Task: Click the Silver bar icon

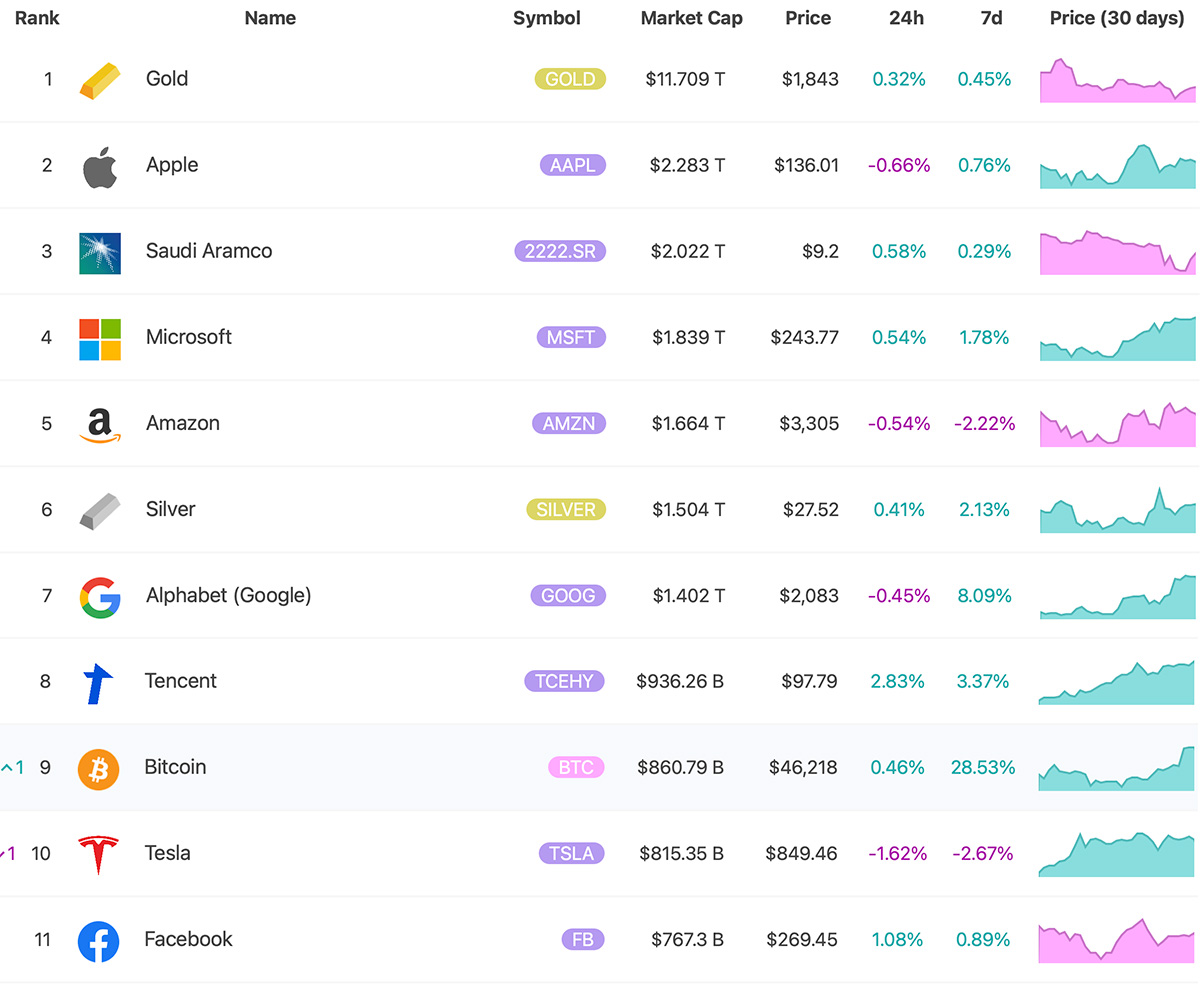Action: tap(100, 510)
